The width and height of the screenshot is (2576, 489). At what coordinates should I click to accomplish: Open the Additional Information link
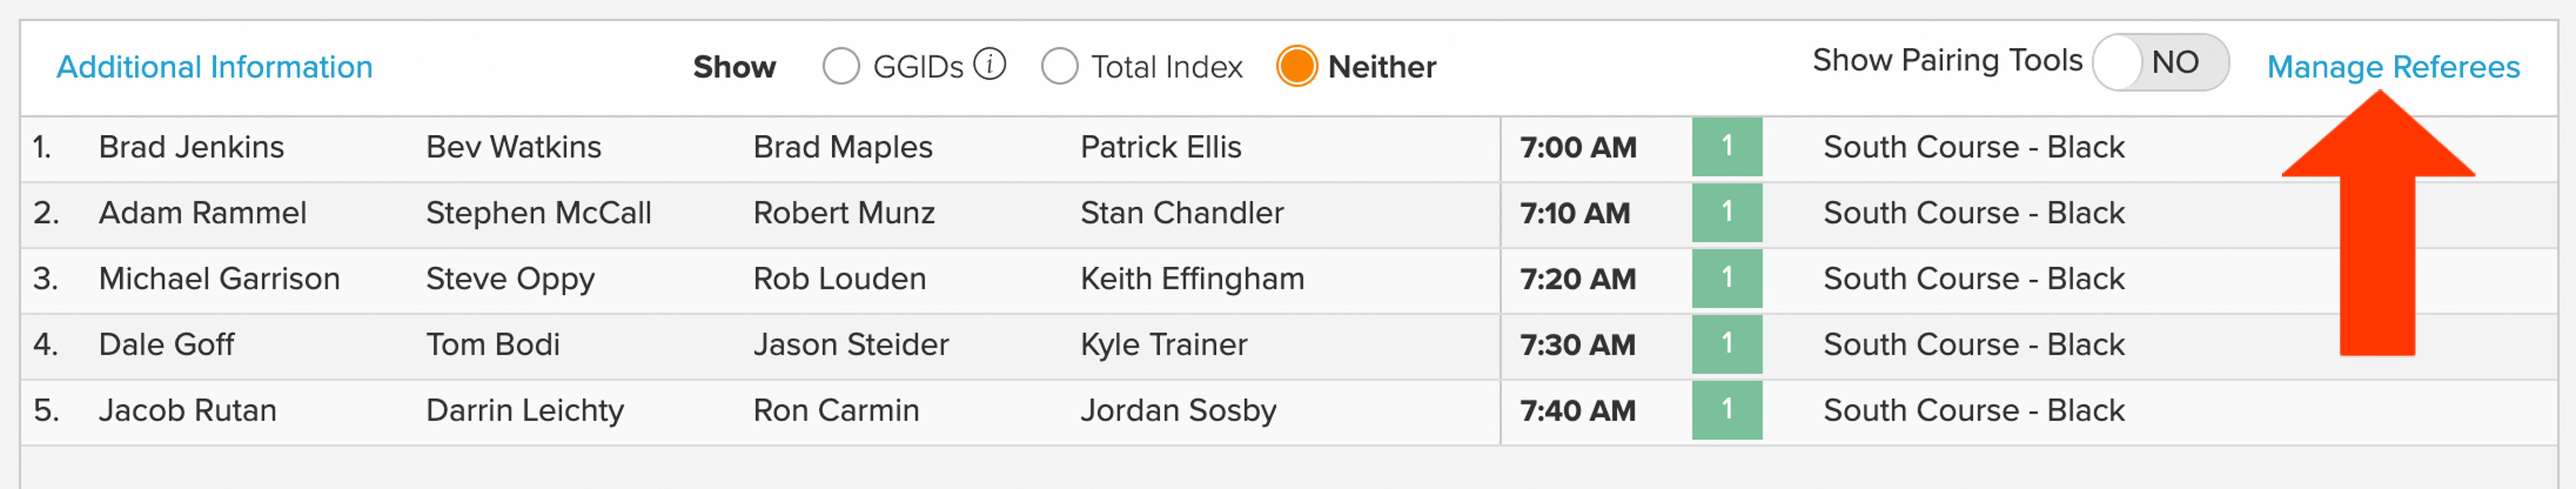214,67
